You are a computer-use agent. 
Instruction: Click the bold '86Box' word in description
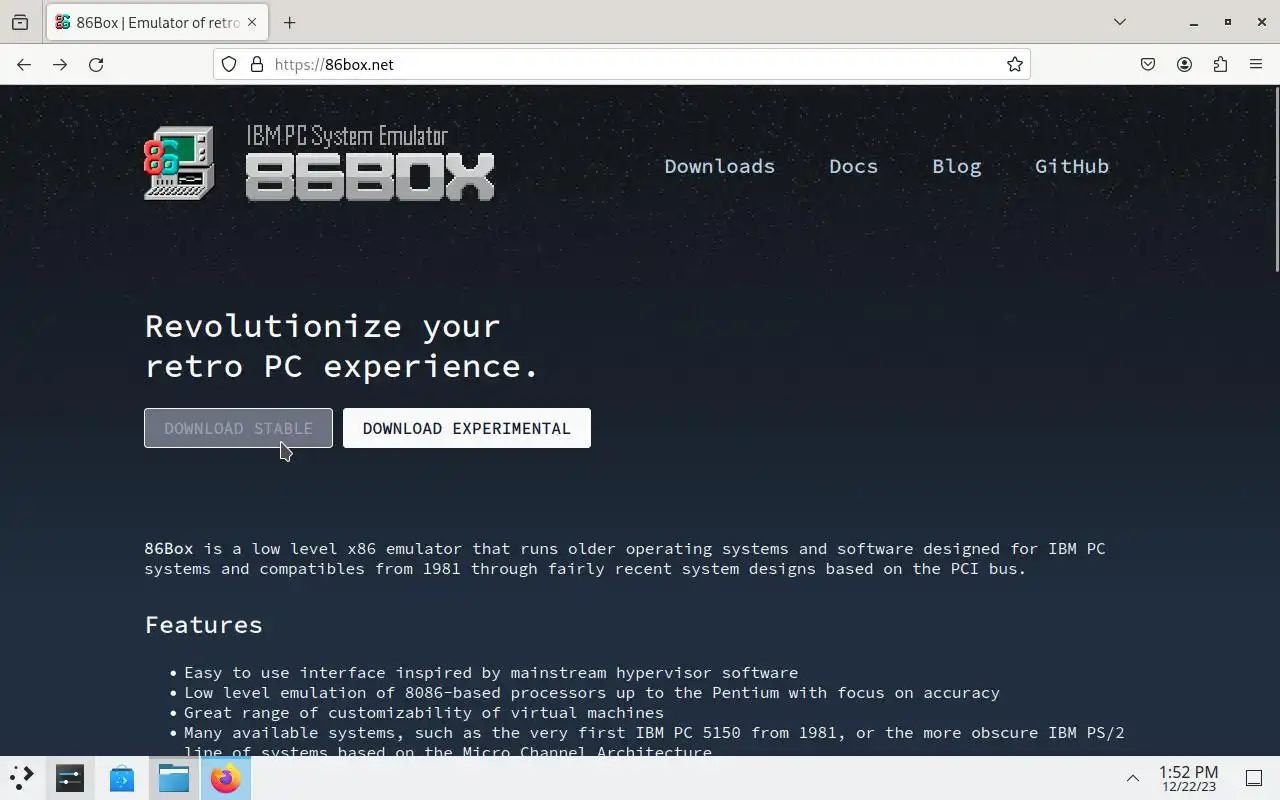coord(169,549)
